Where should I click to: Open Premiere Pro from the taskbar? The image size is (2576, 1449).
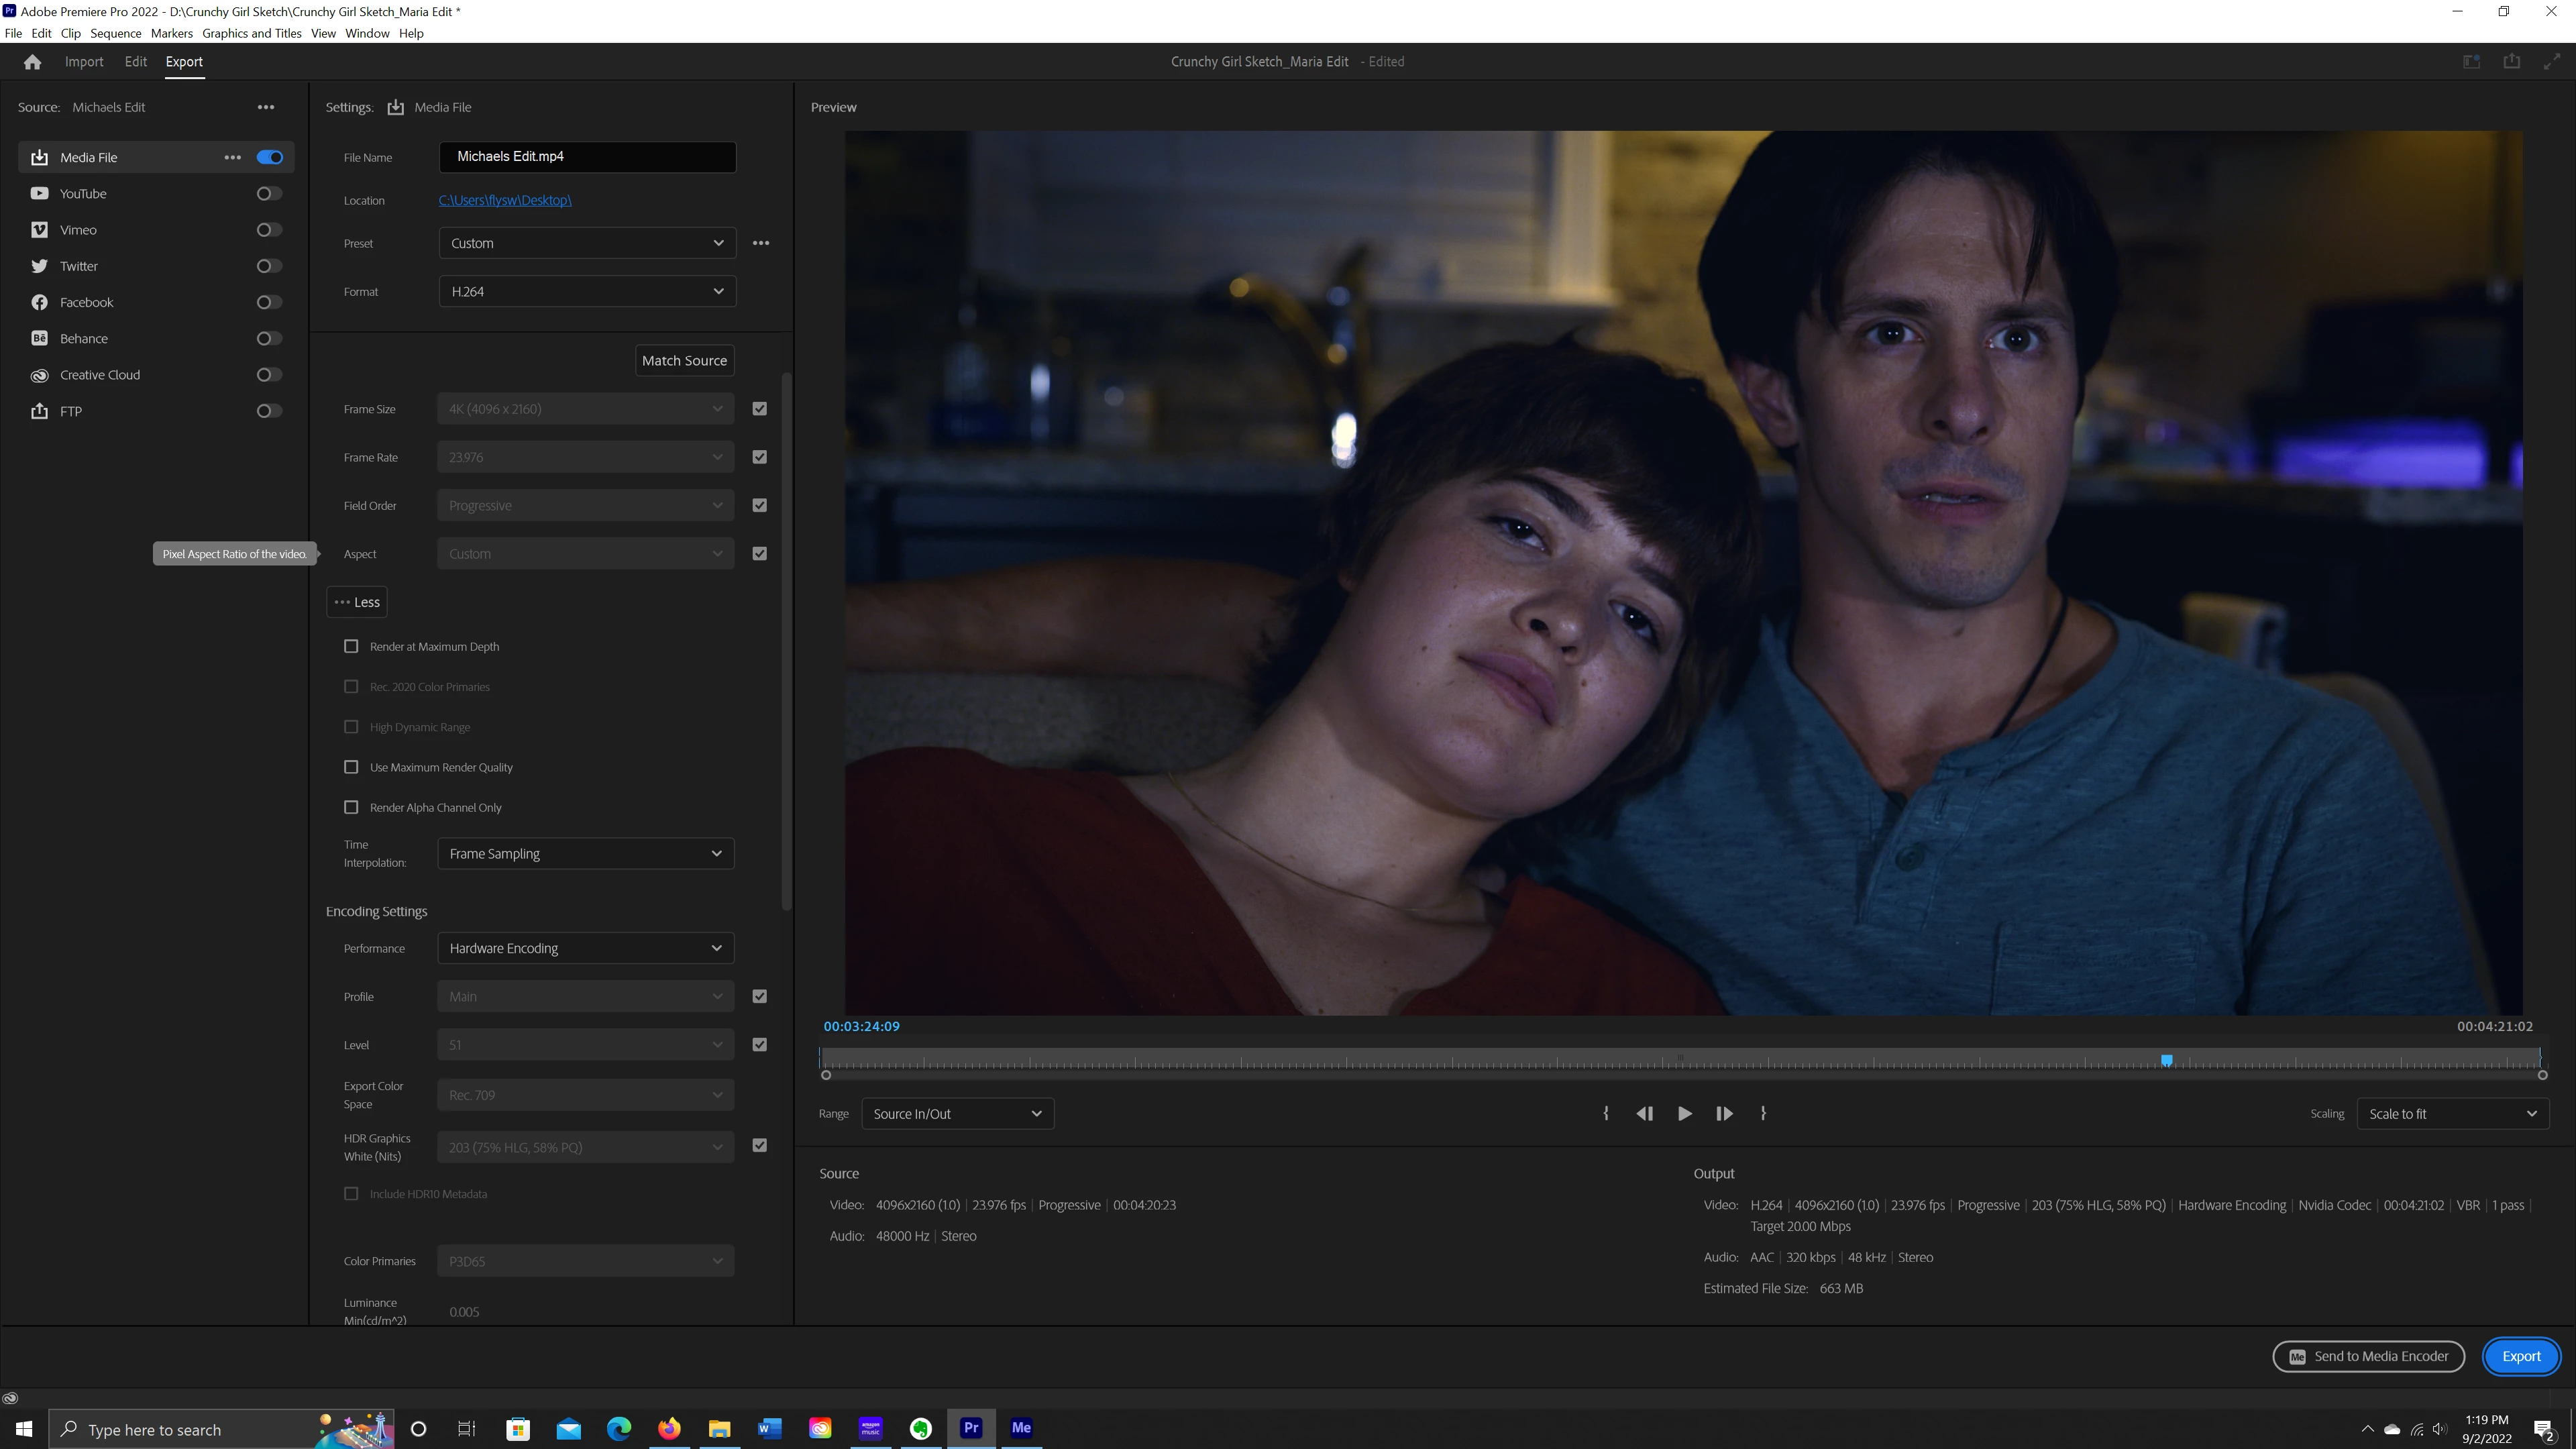[970, 1428]
